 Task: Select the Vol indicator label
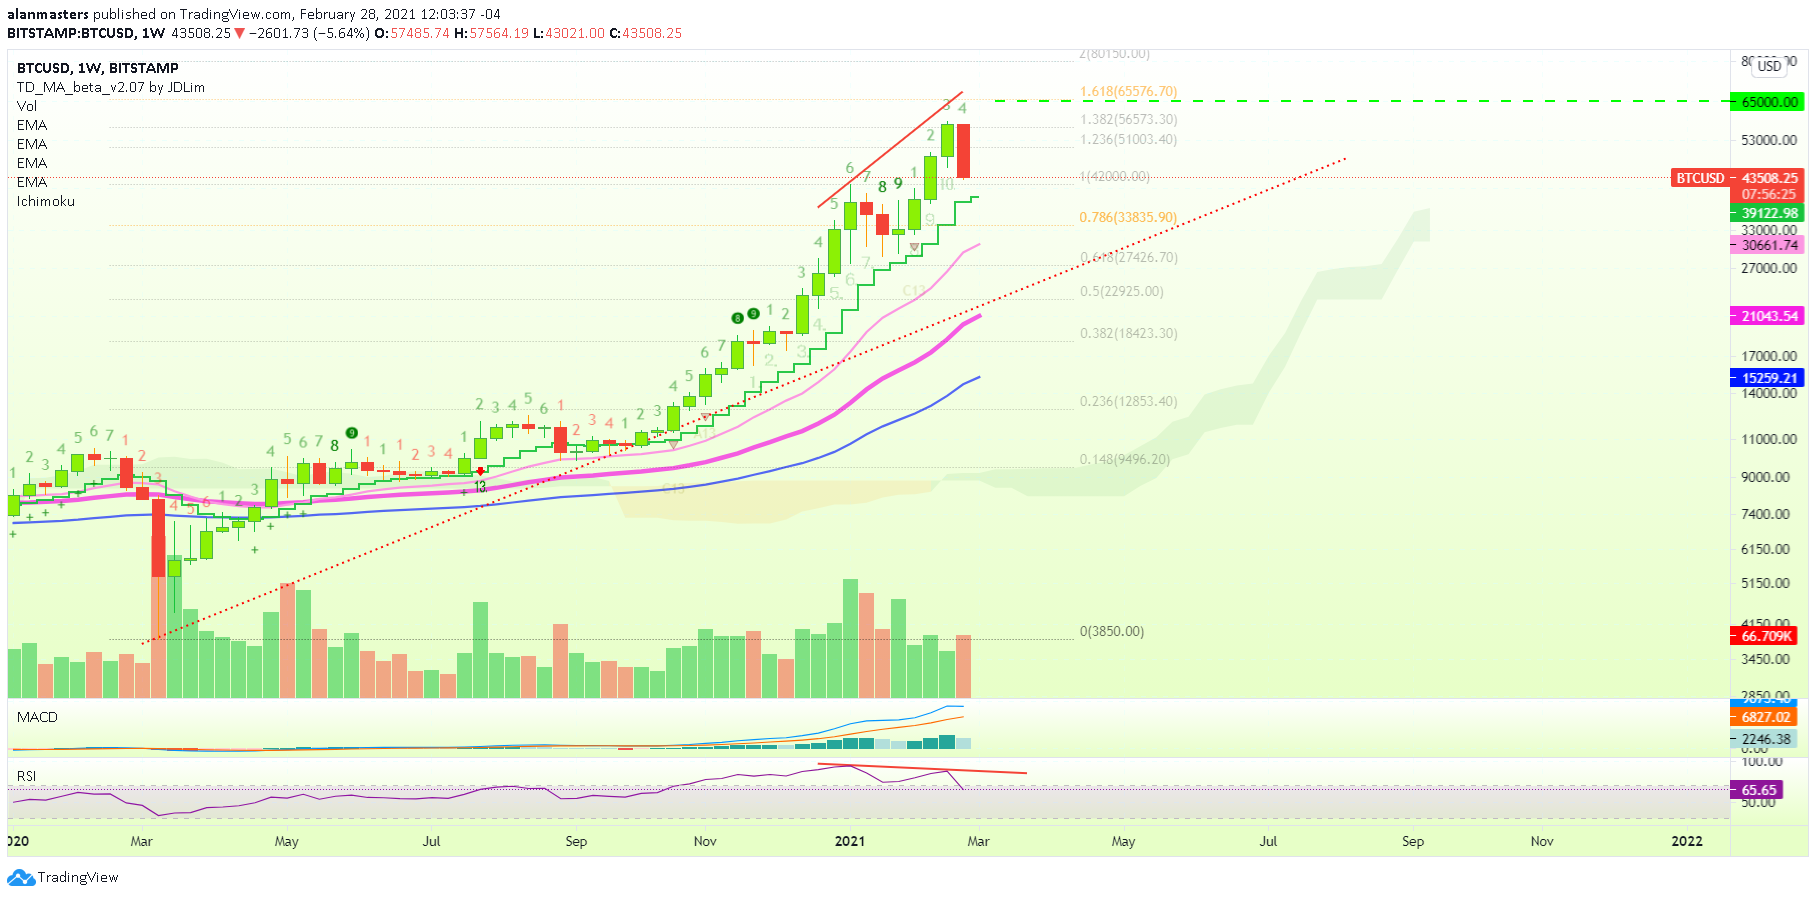[27, 106]
